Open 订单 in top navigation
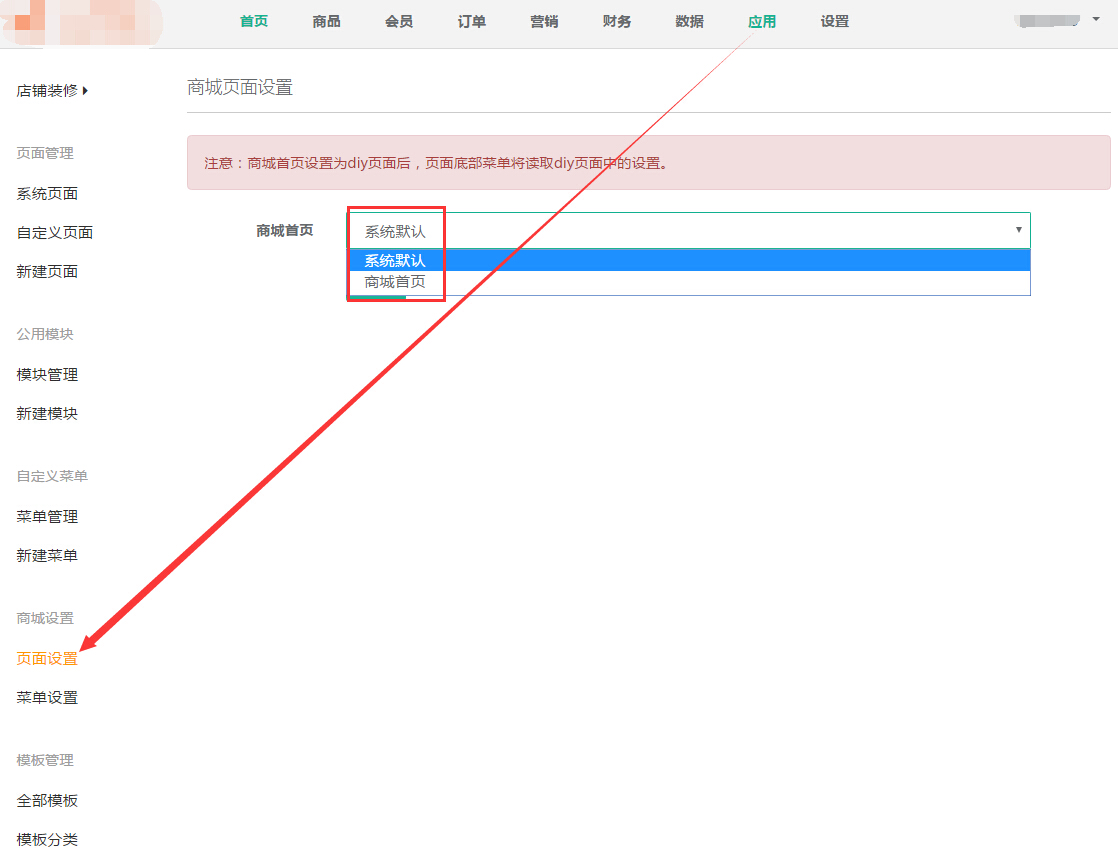This screenshot has height=852, width=1118. pos(471,22)
